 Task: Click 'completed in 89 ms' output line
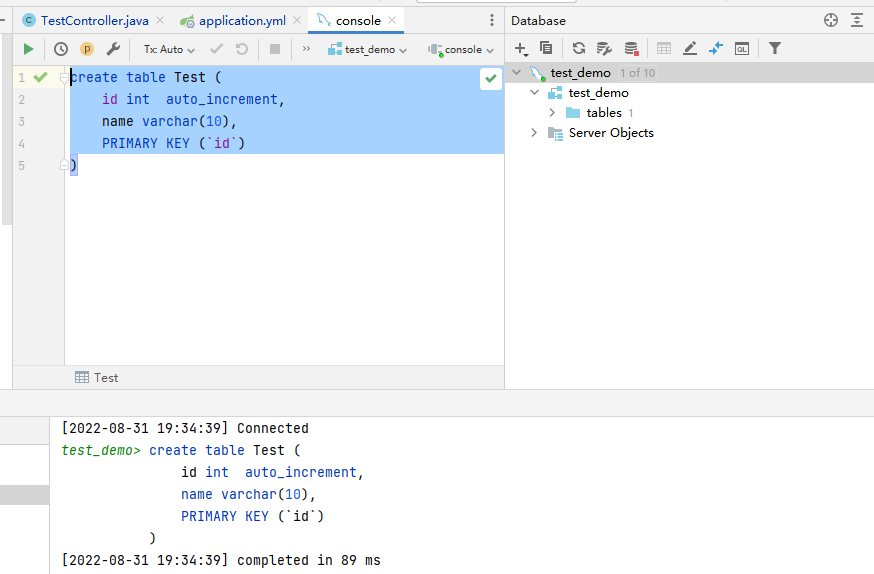309,560
